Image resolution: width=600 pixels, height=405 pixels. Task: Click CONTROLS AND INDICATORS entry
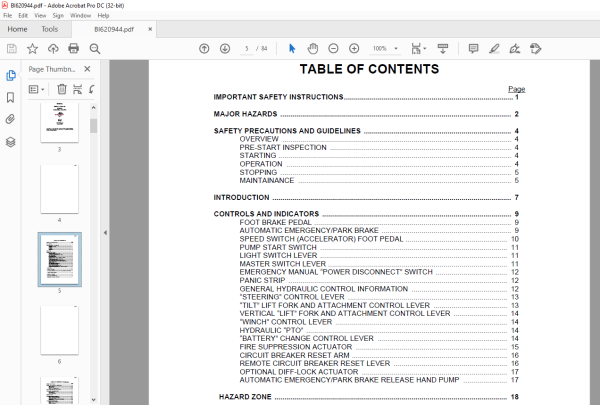[x=266, y=214]
